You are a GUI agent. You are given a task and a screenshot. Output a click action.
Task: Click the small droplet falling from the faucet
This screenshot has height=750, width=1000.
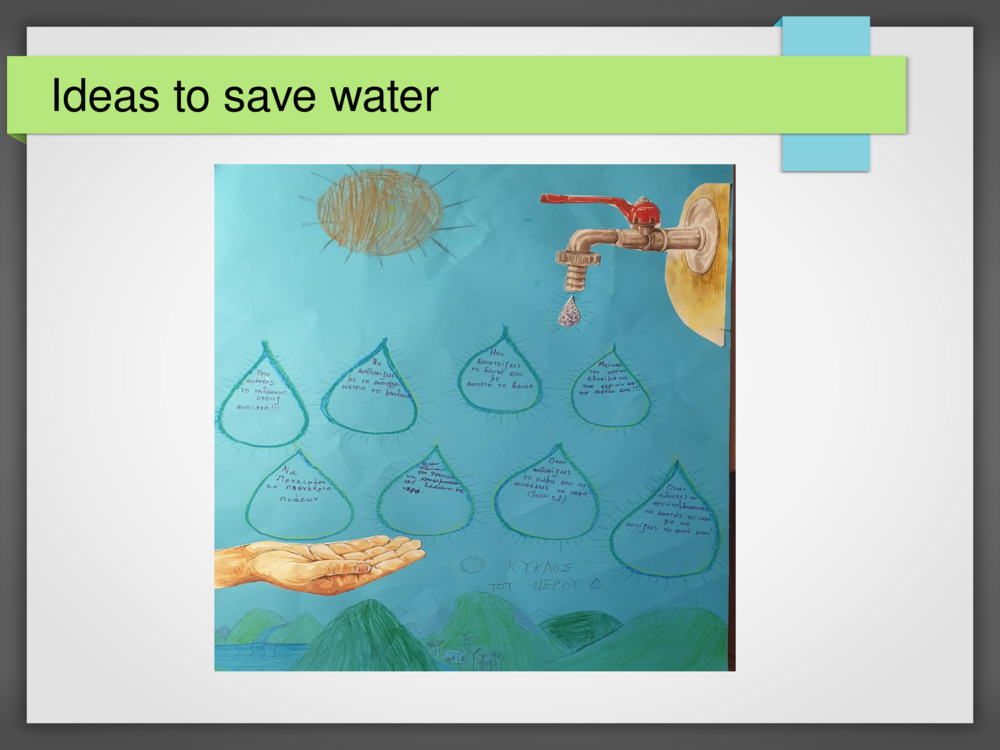tap(570, 311)
